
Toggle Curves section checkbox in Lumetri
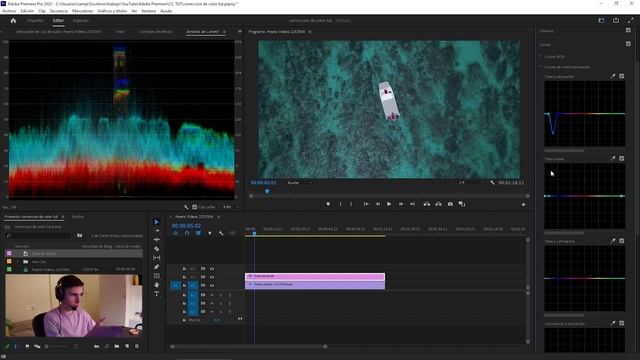coord(628,44)
